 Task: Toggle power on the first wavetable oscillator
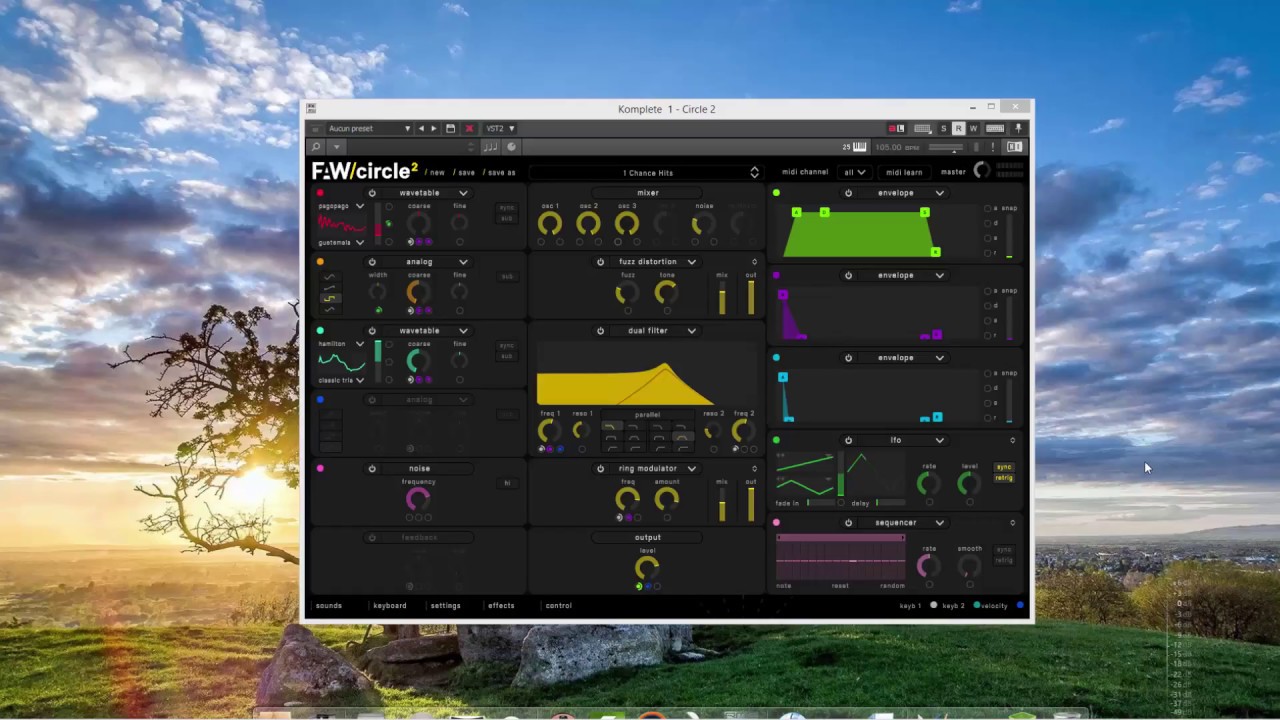[x=372, y=193]
